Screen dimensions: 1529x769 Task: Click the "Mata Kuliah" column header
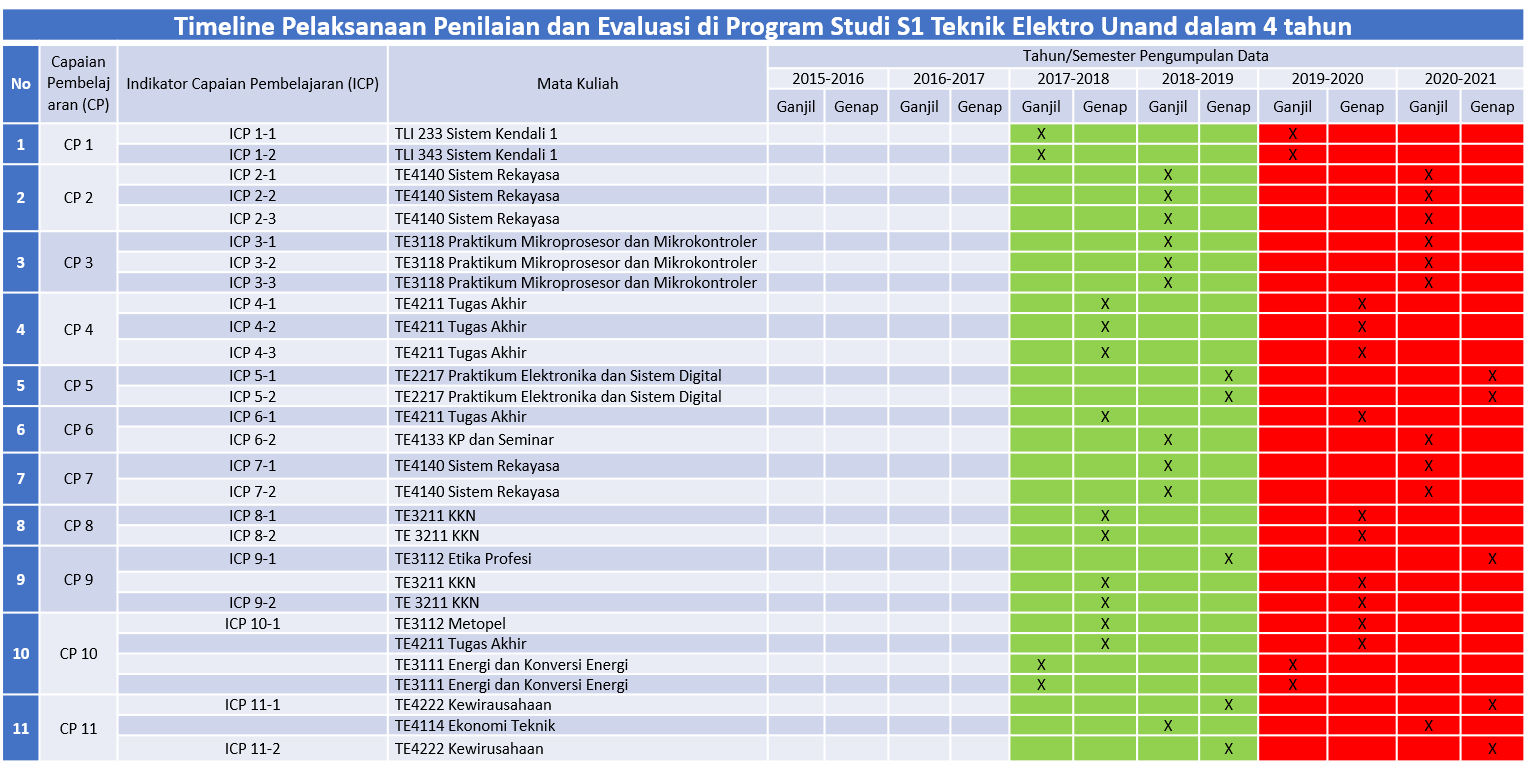(x=577, y=84)
